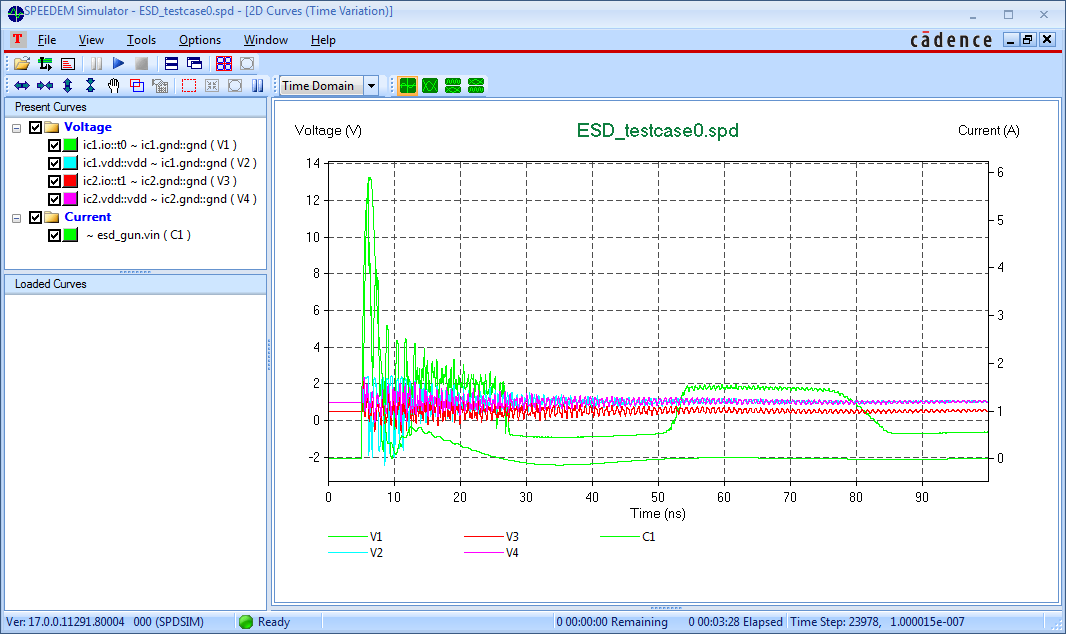Image resolution: width=1066 pixels, height=634 pixels.
Task: Open the Options menu
Action: 200,40
